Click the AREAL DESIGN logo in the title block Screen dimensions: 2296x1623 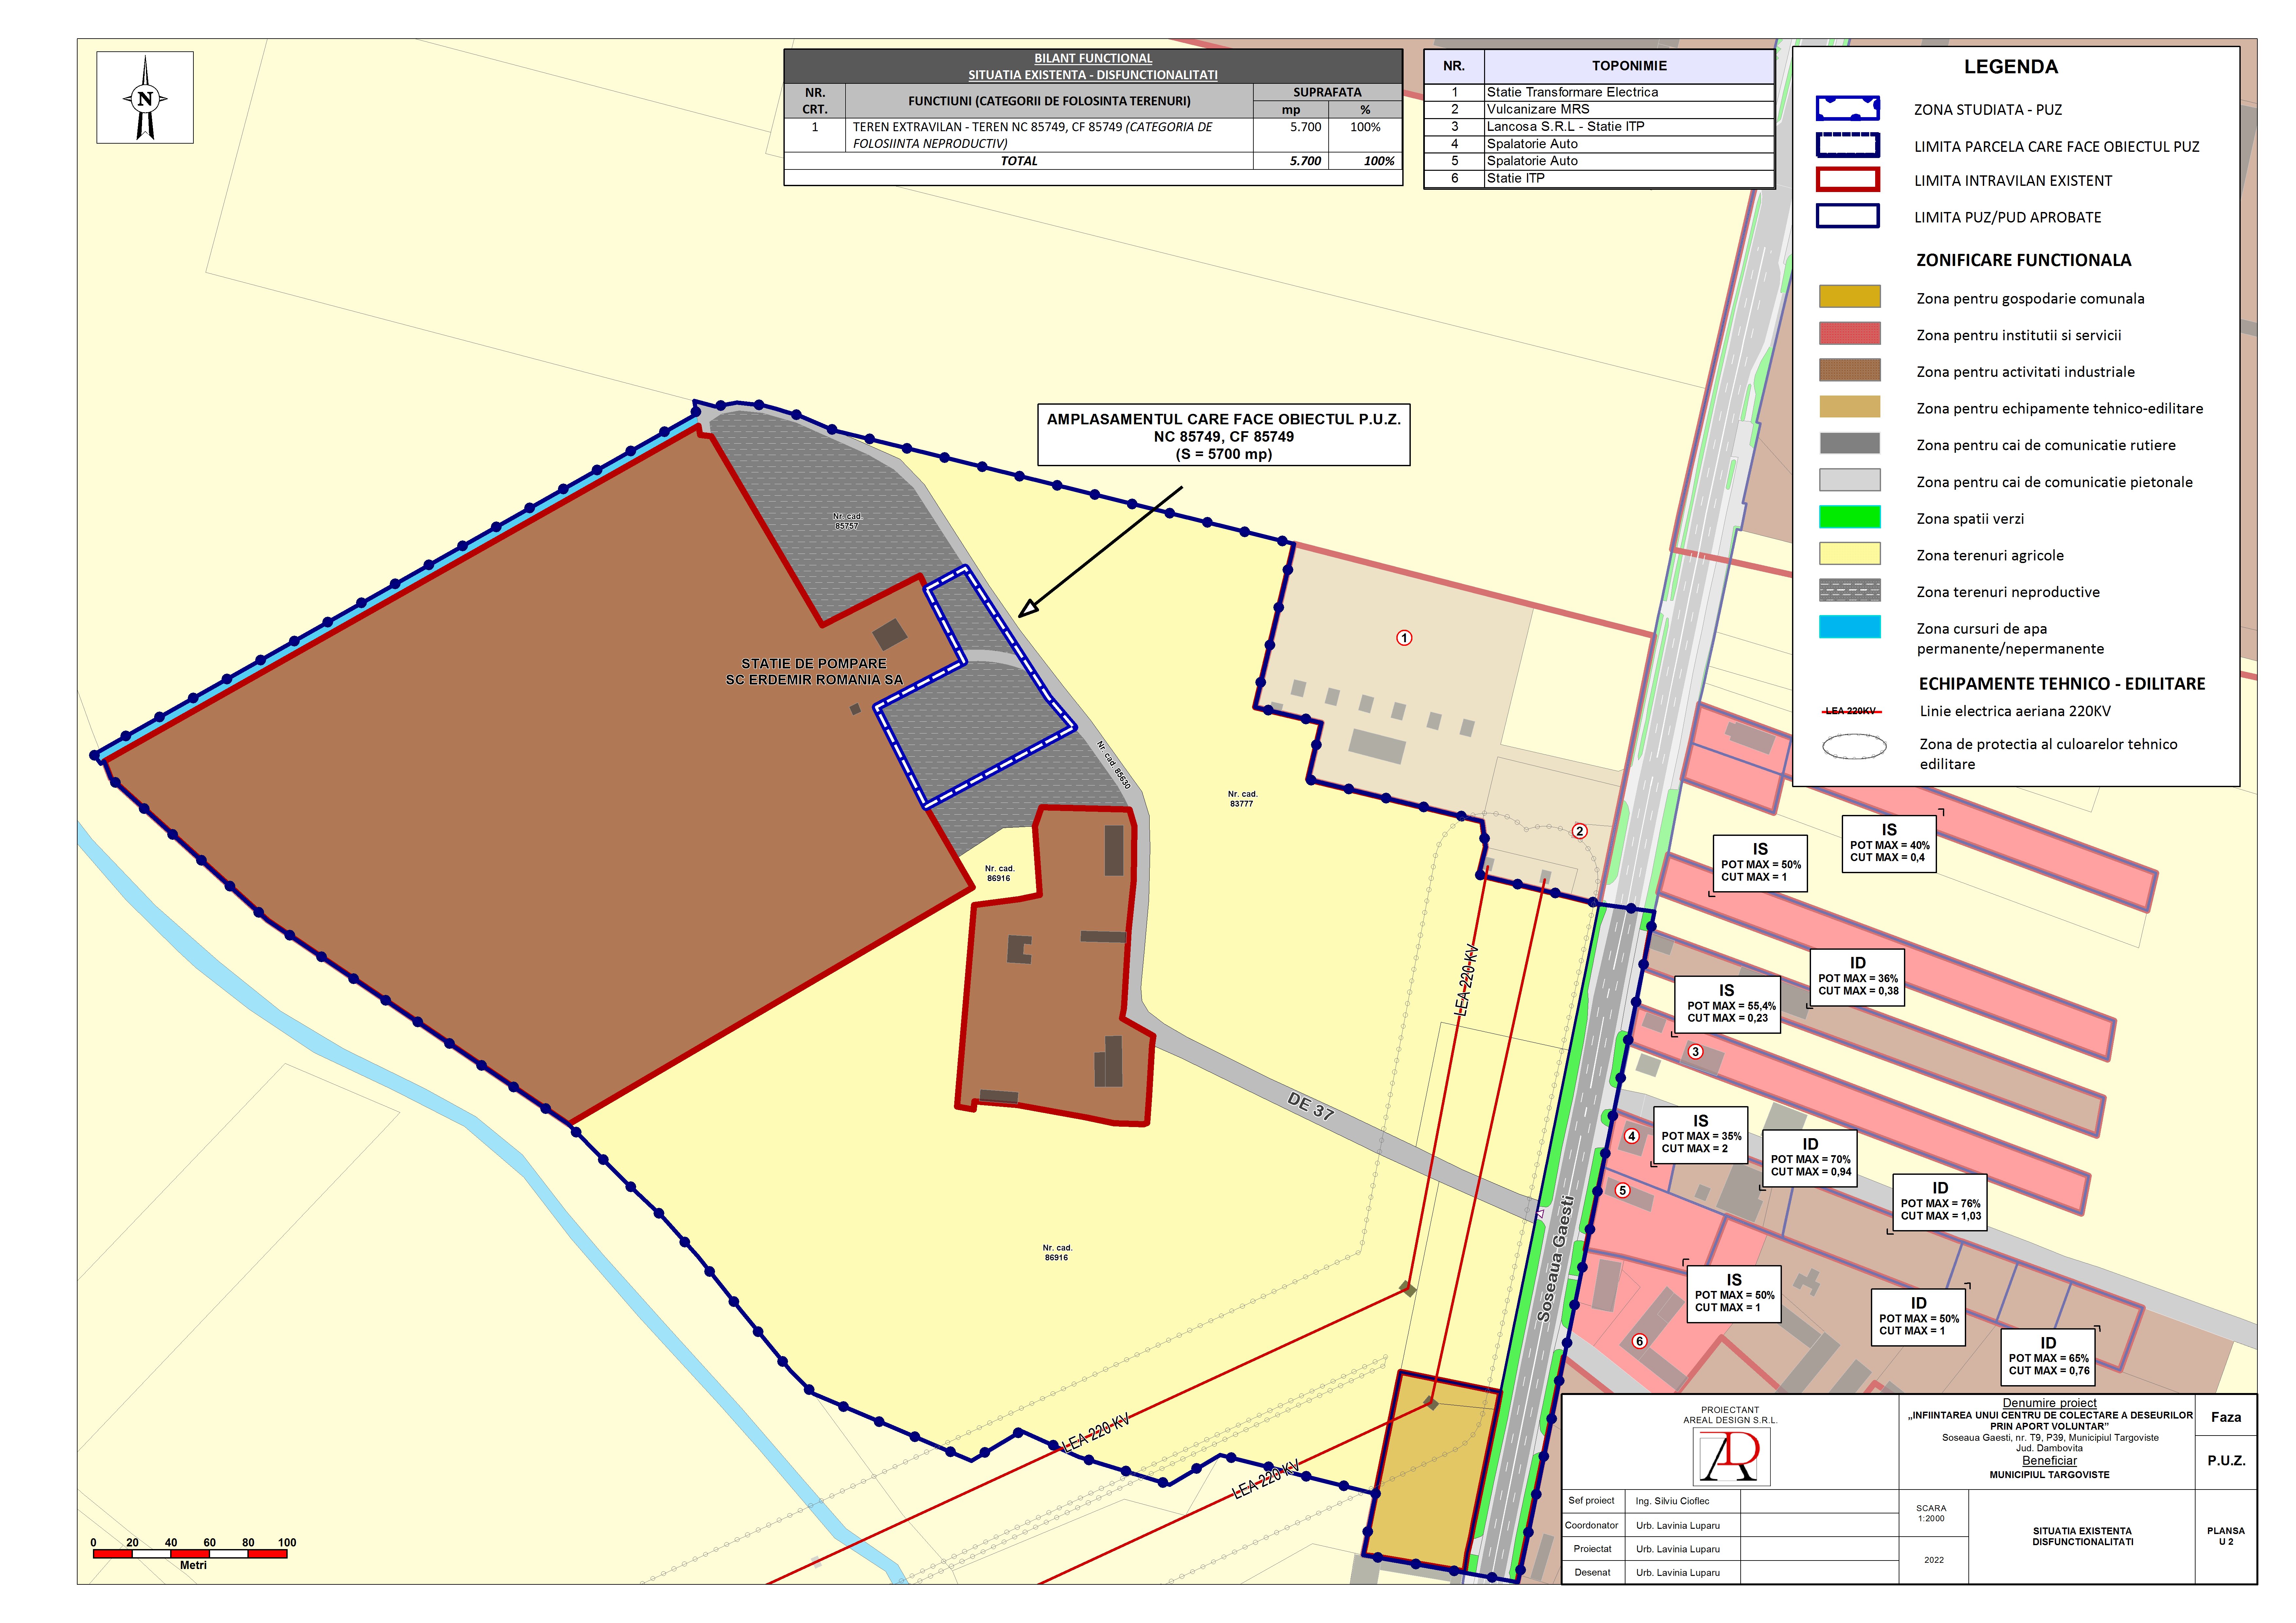coord(1731,1456)
